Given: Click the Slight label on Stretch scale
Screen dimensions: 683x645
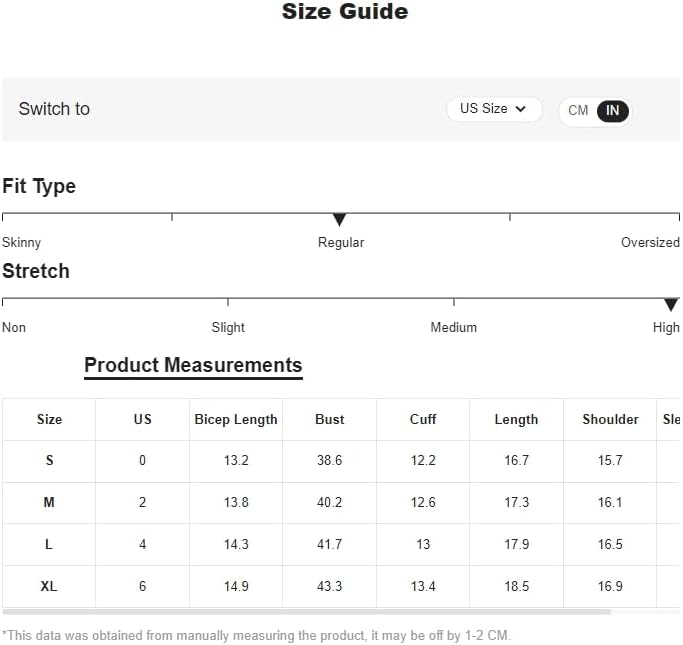Looking at the screenshot, I should coord(228,328).
